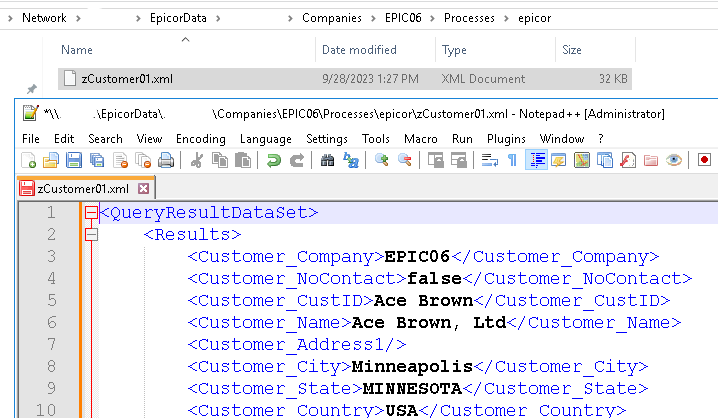718x418 pixels.
Task: Toggle the monitoring eye icon
Action: click(x=674, y=160)
